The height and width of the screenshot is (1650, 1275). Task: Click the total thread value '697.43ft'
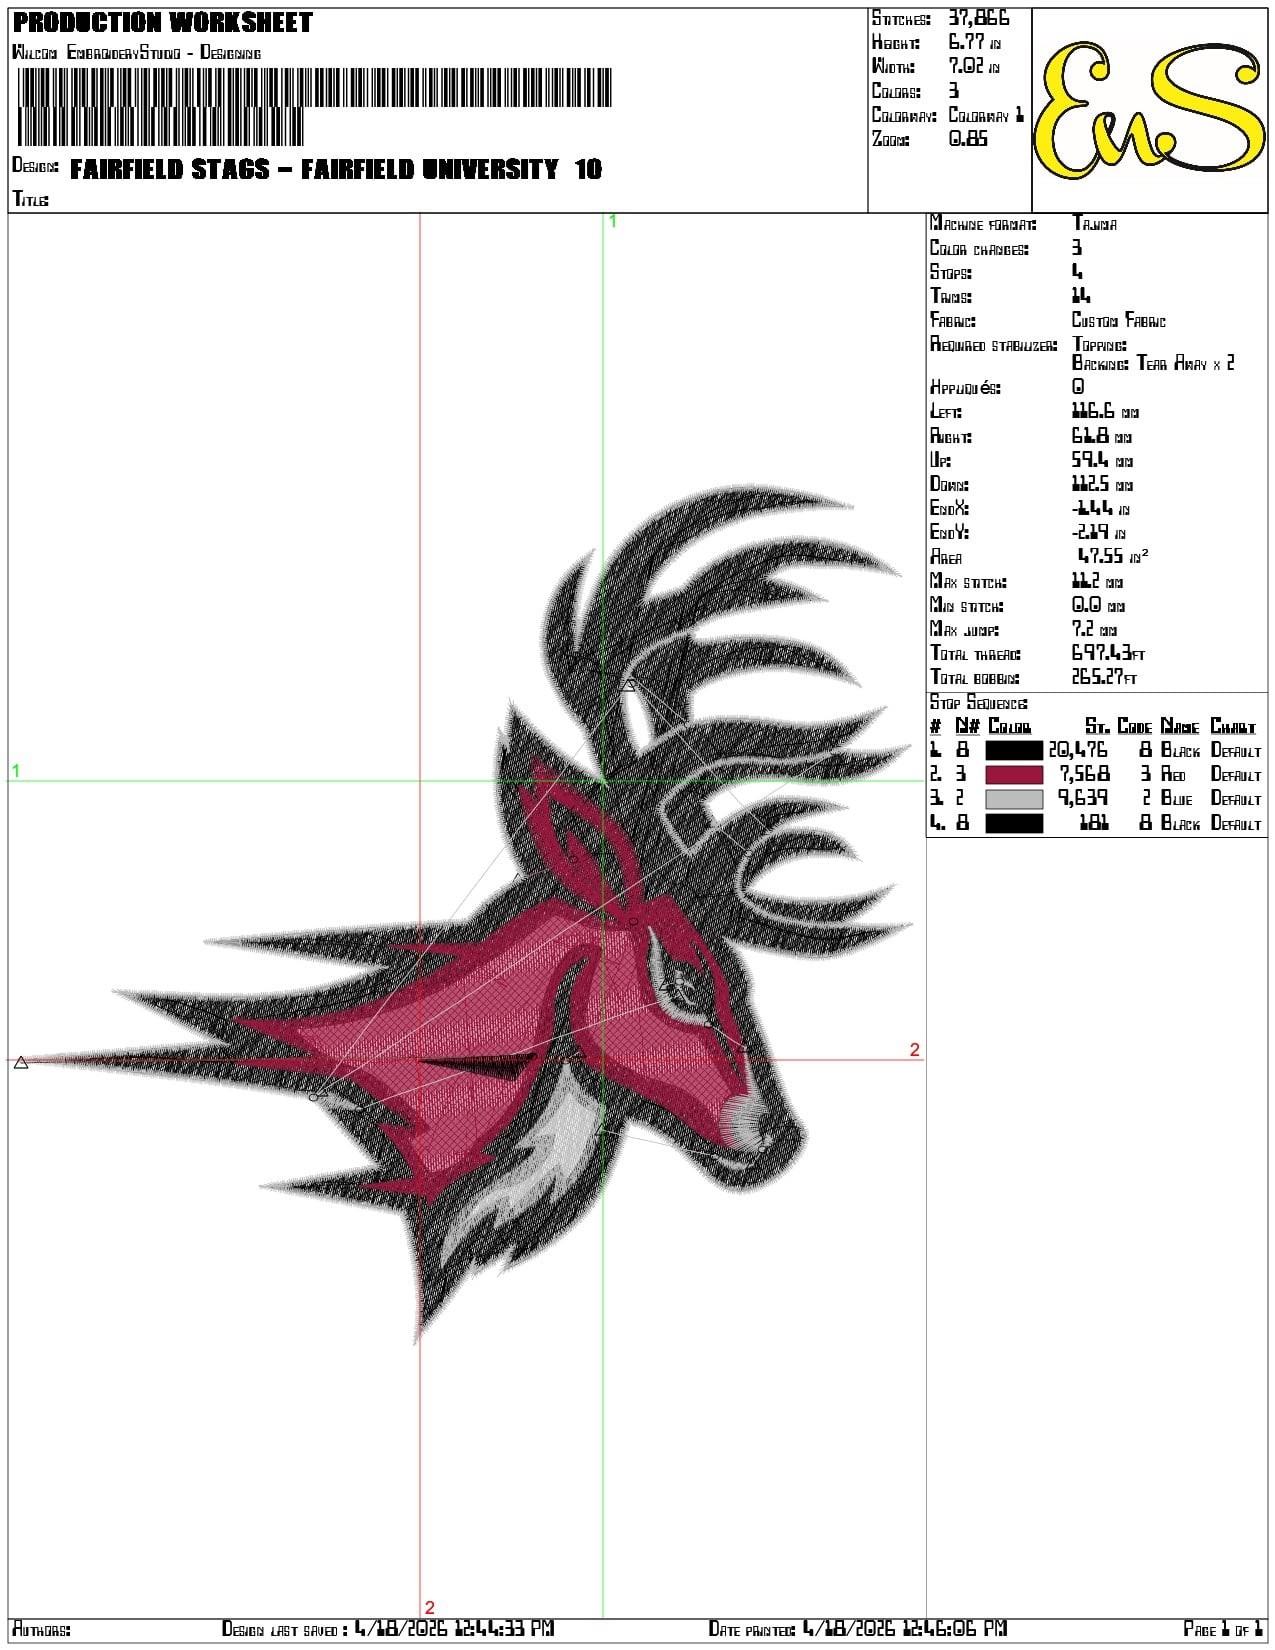(1108, 653)
